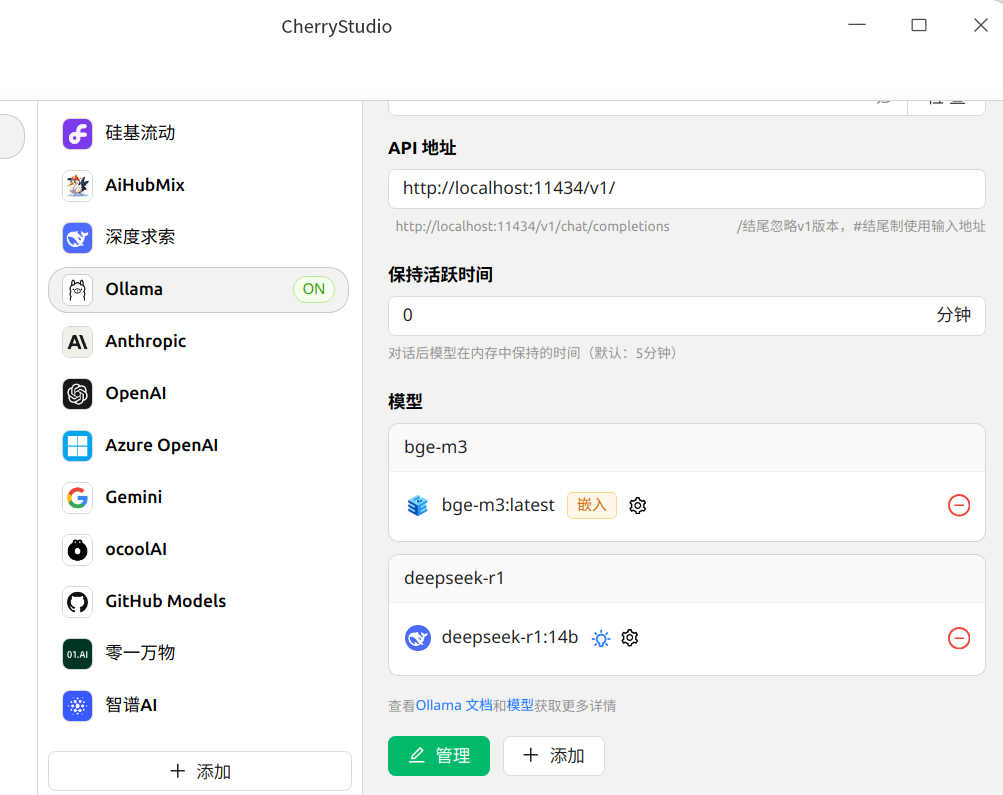Open settings gear for bge-m3:latest
The image size is (1003, 795).
click(637, 505)
